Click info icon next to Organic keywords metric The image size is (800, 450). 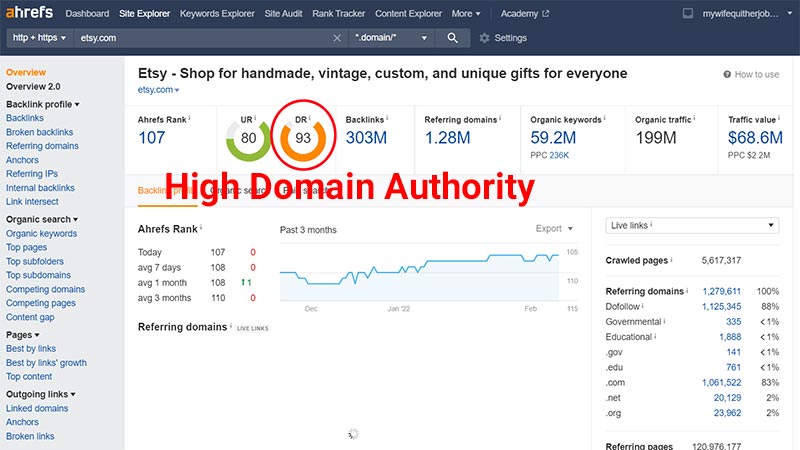(x=605, y=118)
